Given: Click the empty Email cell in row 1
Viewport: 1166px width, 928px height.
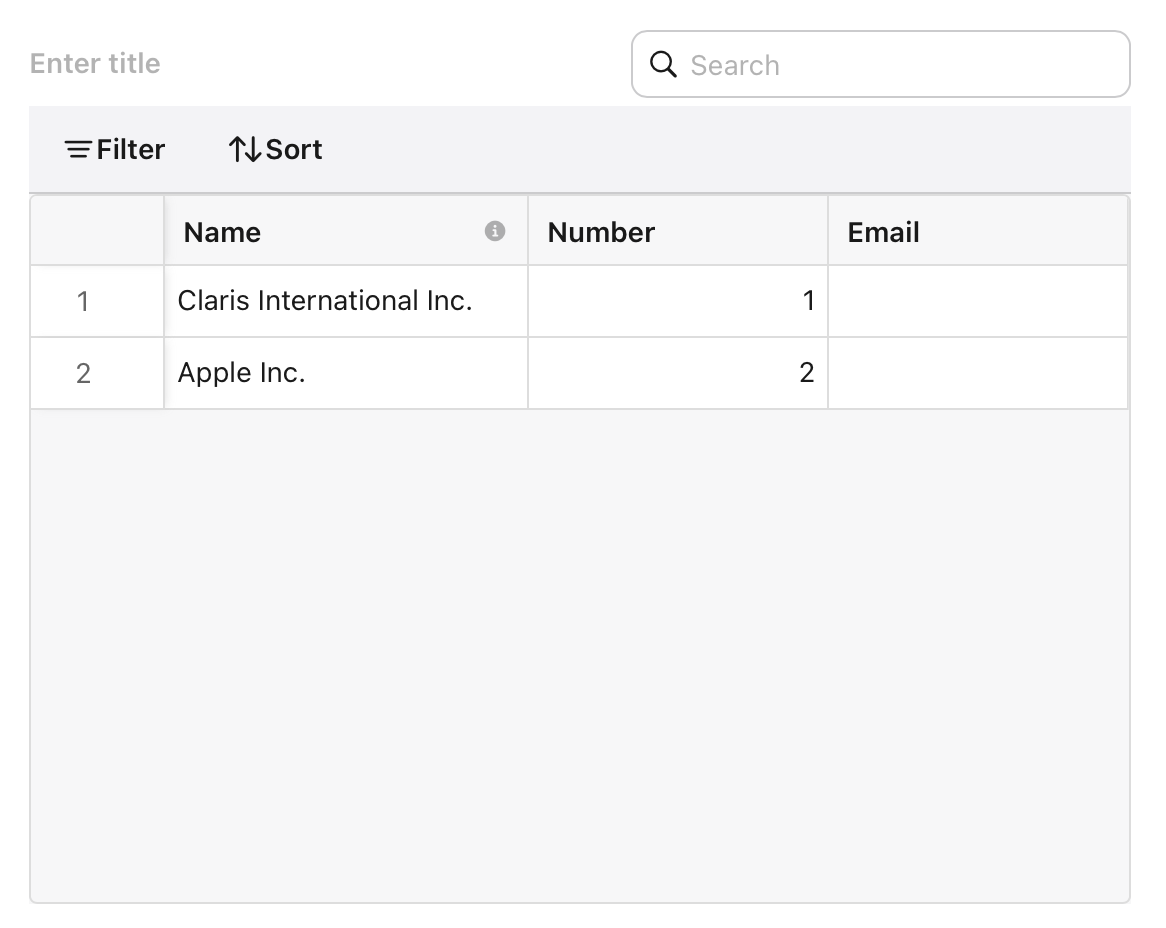Looking at the screenshot, I should [x=978, y=301].
